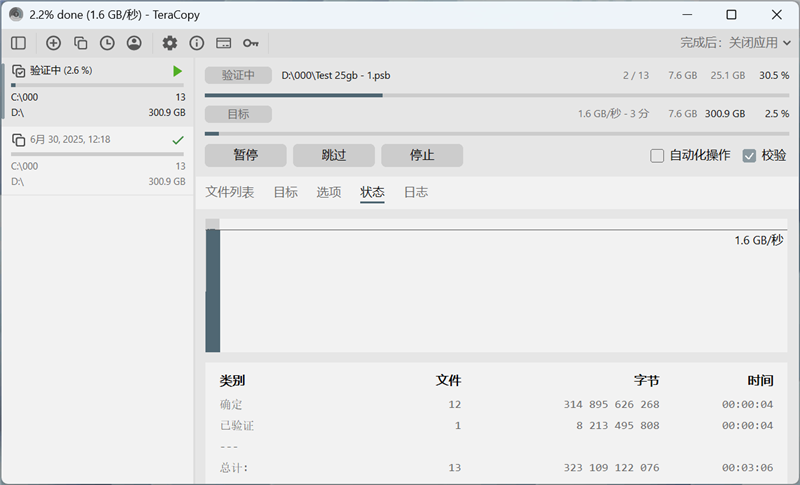Viewport: 800px width, 485px height.
Task: Click the 时间 column header
Action: pos(760,380)
